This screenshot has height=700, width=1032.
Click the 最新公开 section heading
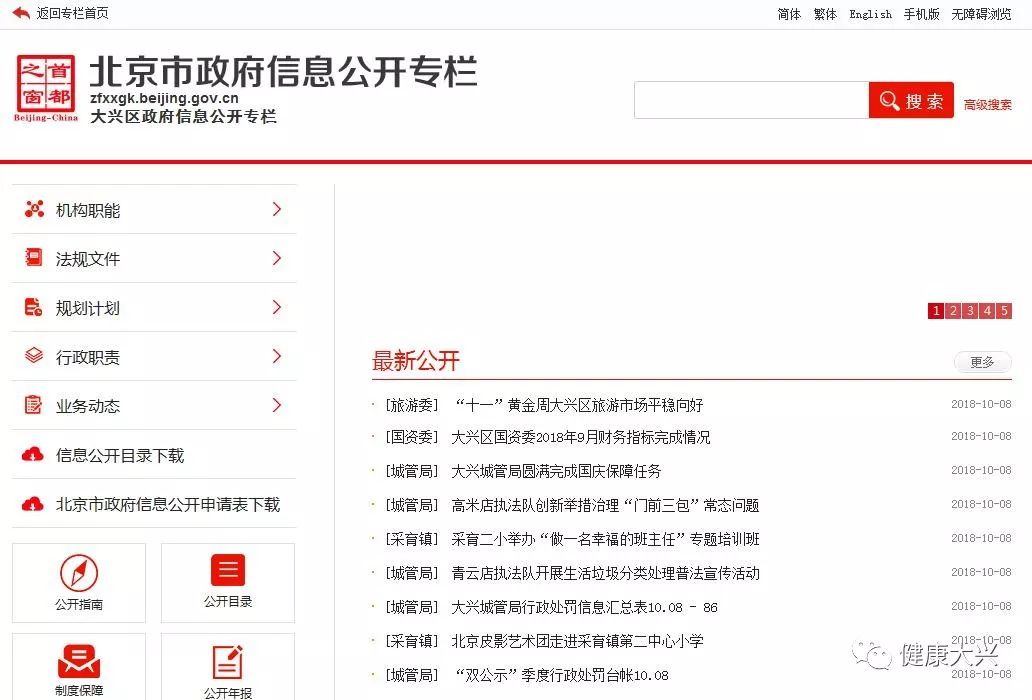tap(415, 360)
